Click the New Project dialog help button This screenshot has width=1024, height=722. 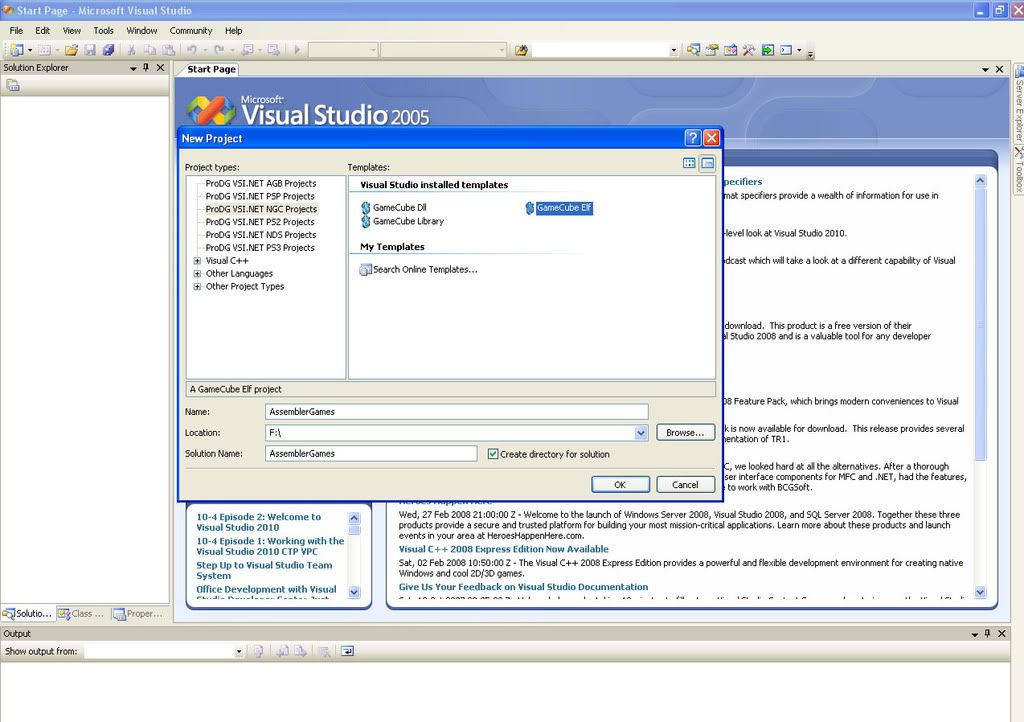692,138
